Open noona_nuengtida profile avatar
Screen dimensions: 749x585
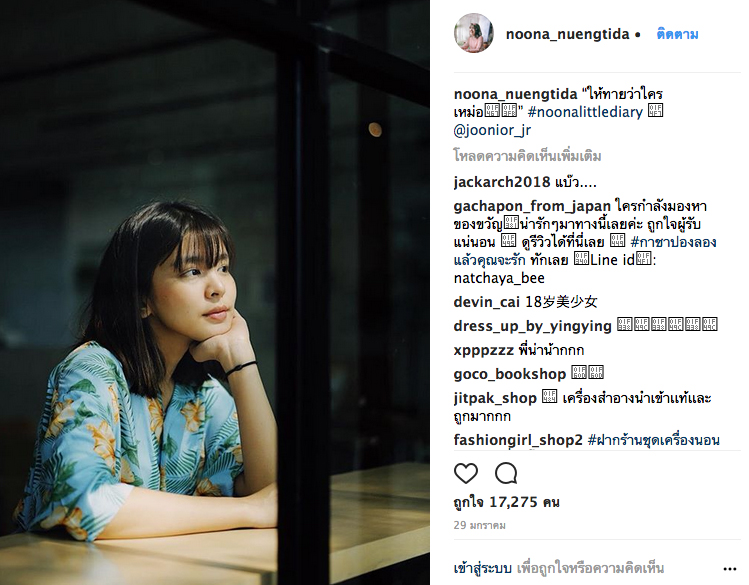[x=474, y=33]
